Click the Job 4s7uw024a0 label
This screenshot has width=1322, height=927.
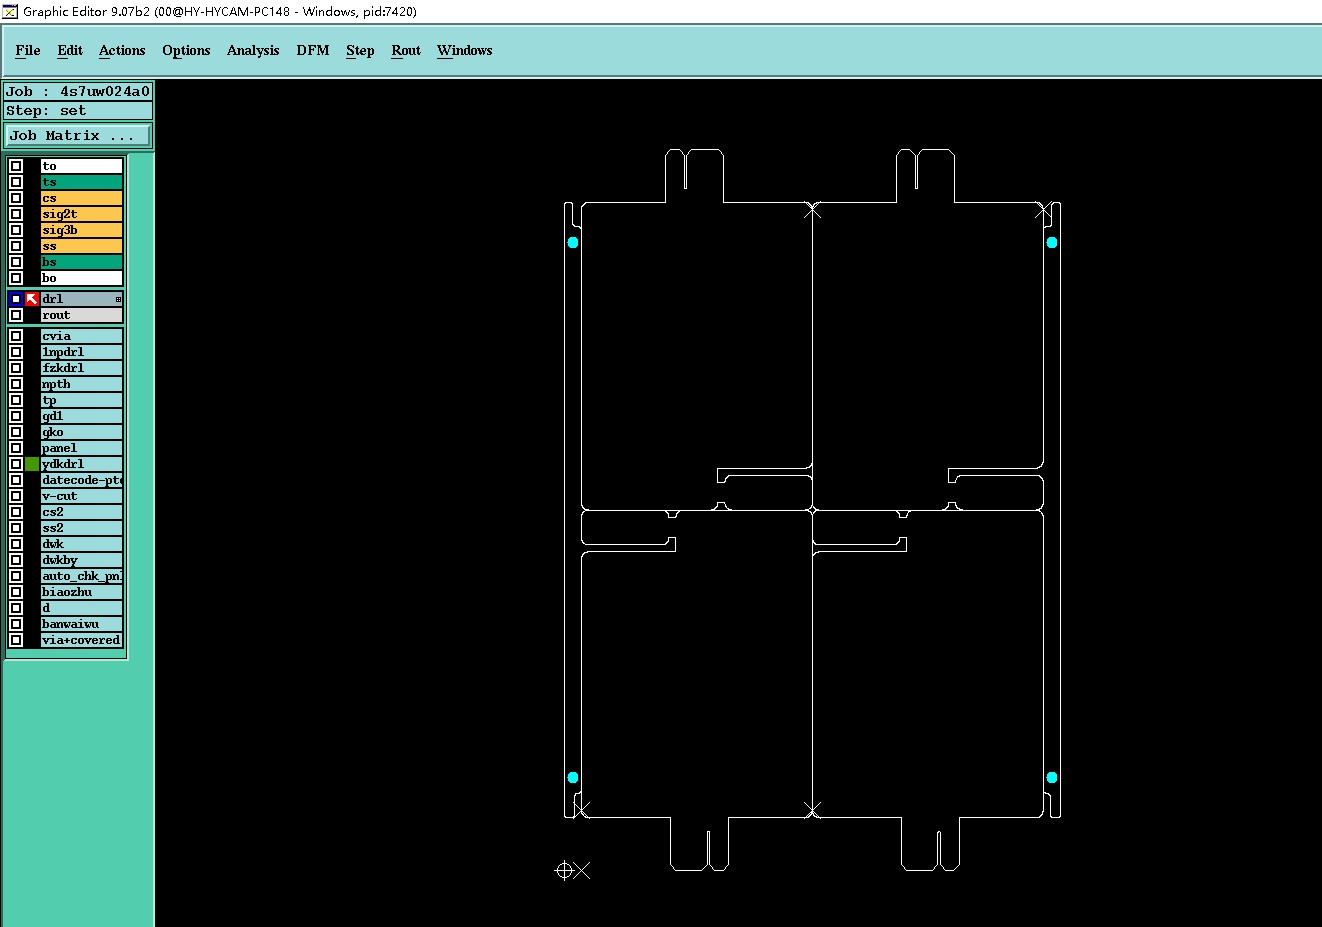[x=78, y=91]
